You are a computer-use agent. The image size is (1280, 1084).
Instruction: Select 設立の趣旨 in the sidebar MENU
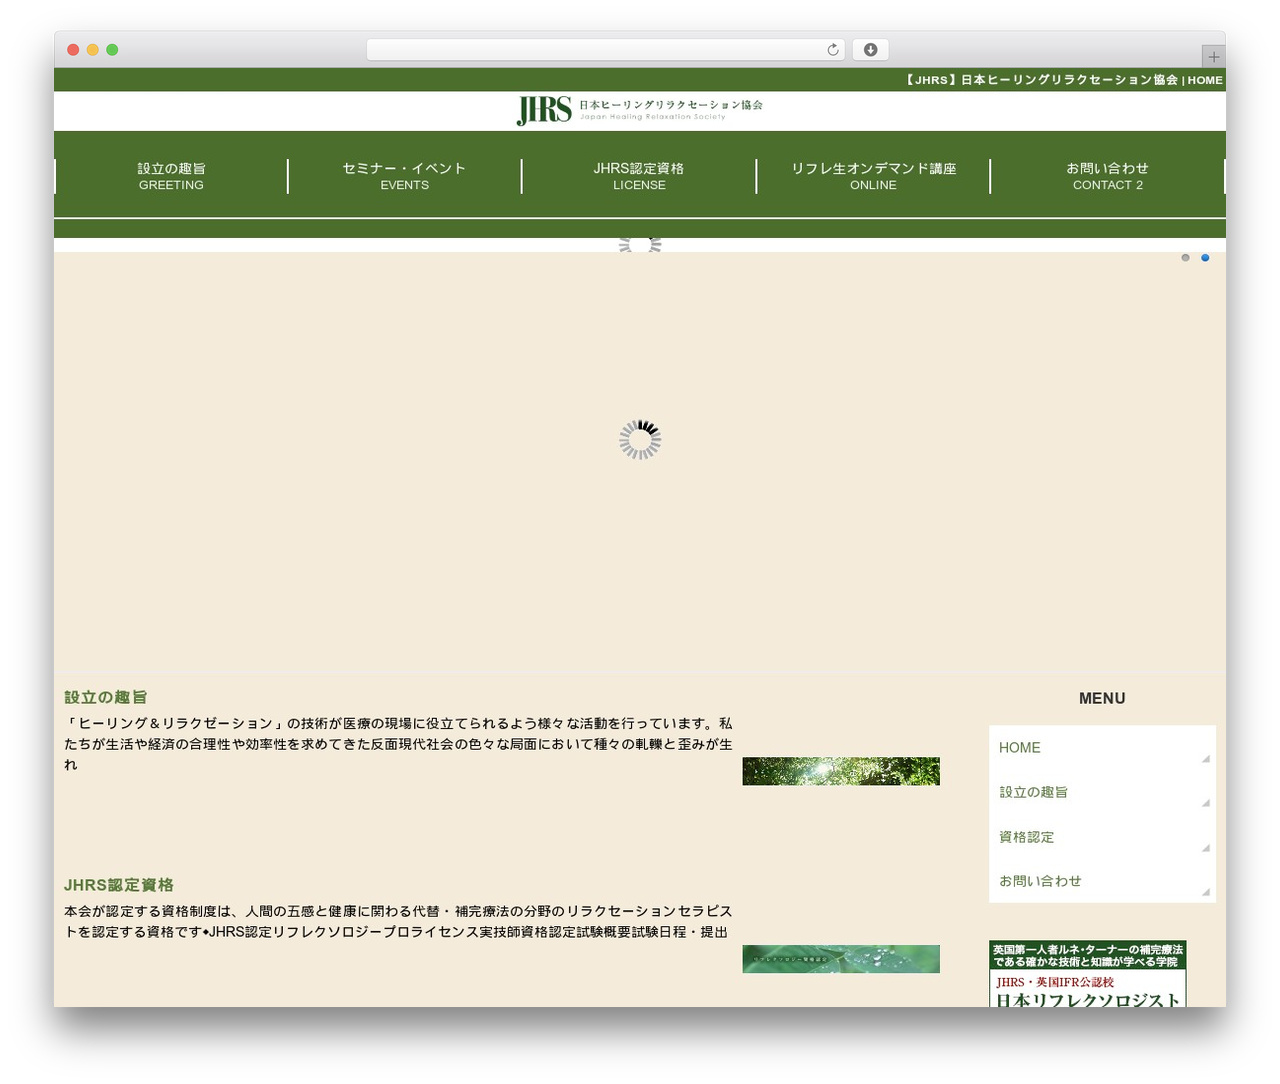tap(1102, 792)
